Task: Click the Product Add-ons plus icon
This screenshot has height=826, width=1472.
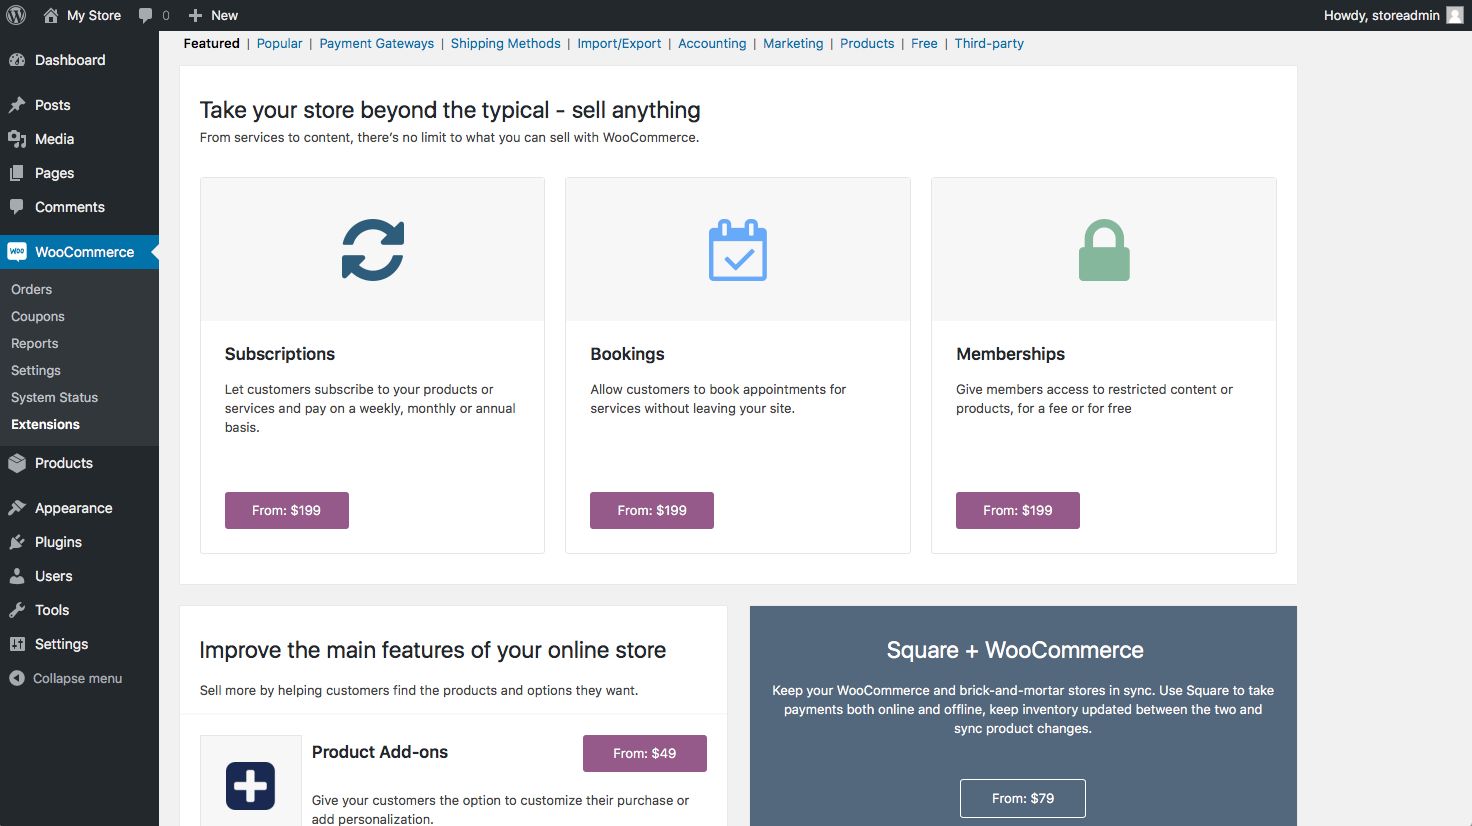Action: (250, 786)
